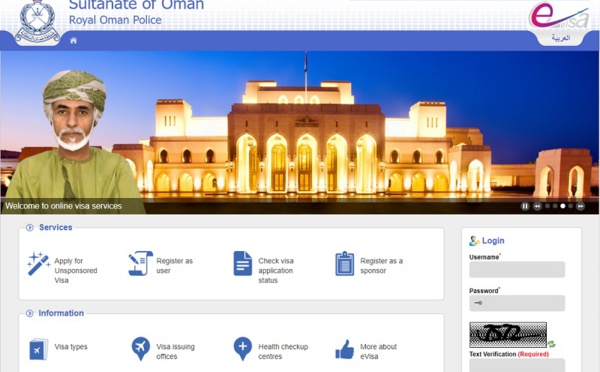Select the first slideshow dot
The width and height of the screenshot is (600, 372).
[548, 206]
